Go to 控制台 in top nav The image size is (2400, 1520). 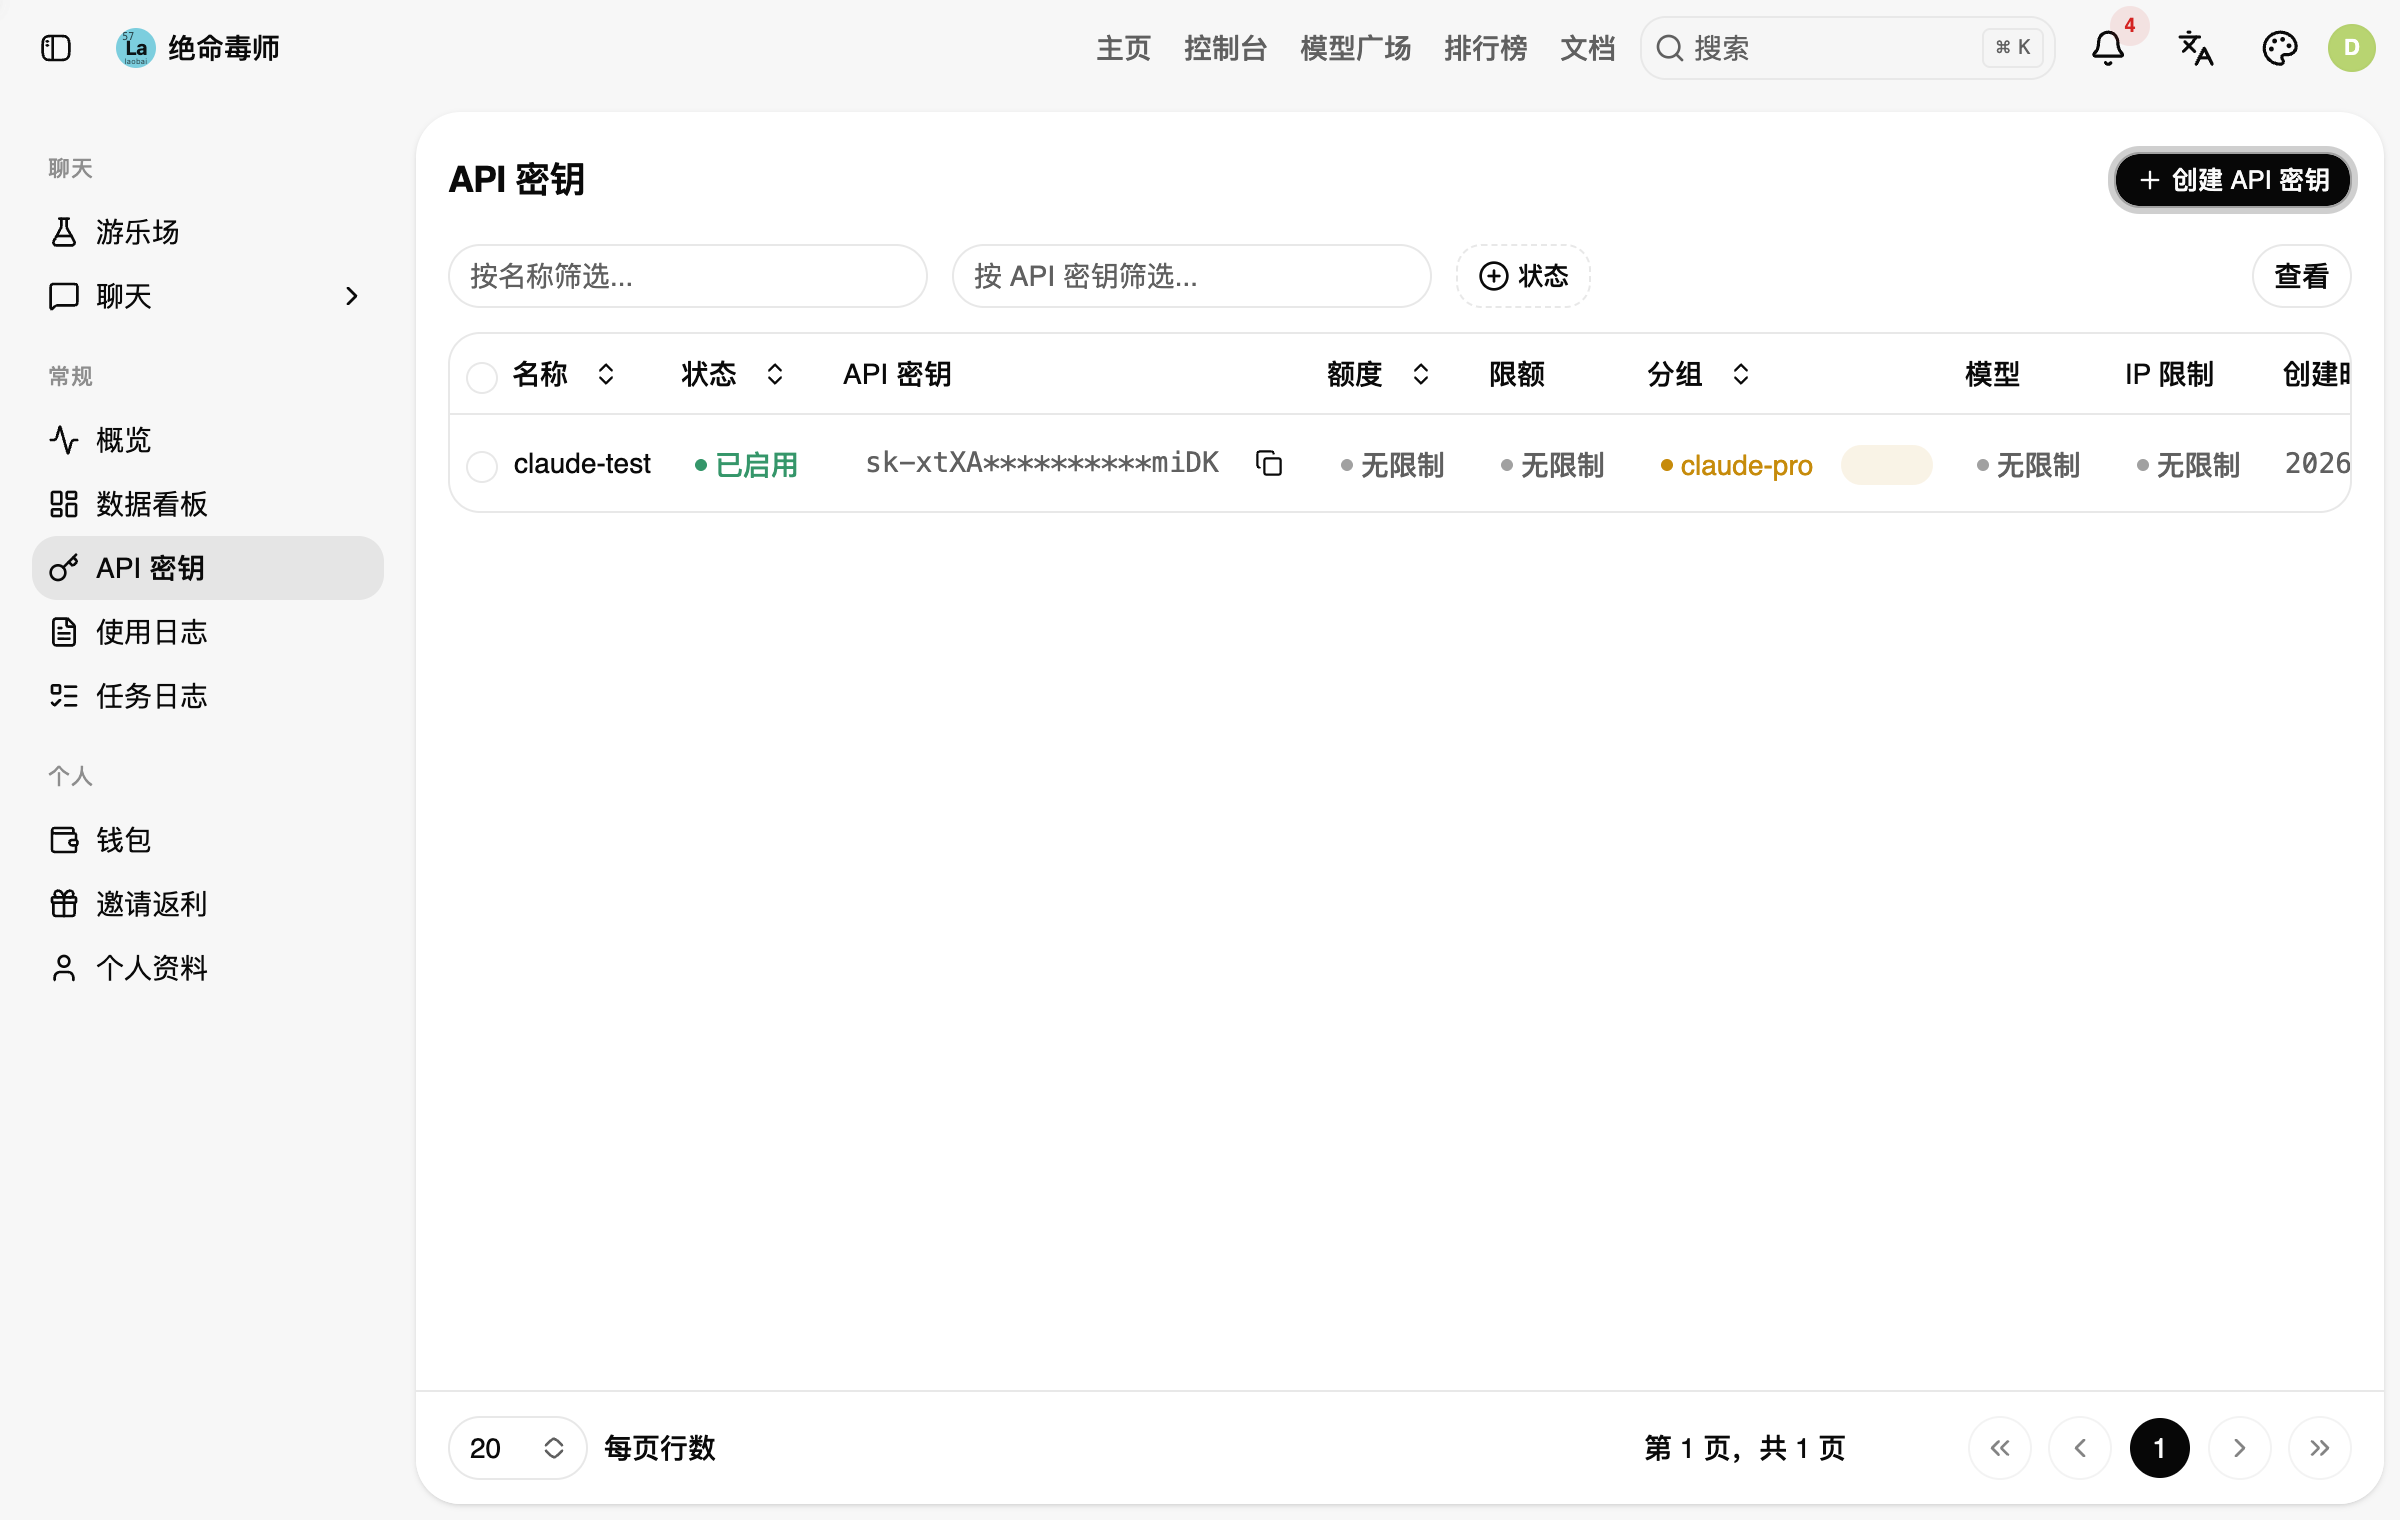click(1226, 48)
